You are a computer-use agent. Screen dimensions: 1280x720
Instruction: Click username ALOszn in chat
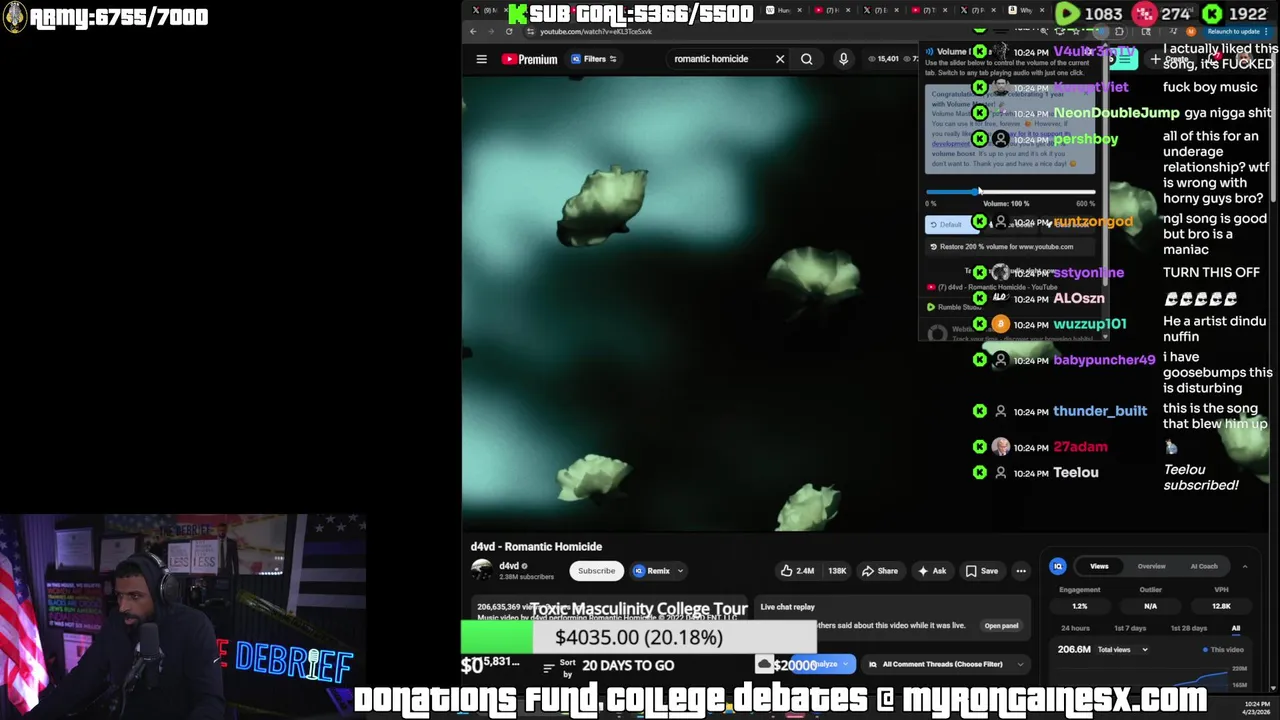tap(1078, 298)
